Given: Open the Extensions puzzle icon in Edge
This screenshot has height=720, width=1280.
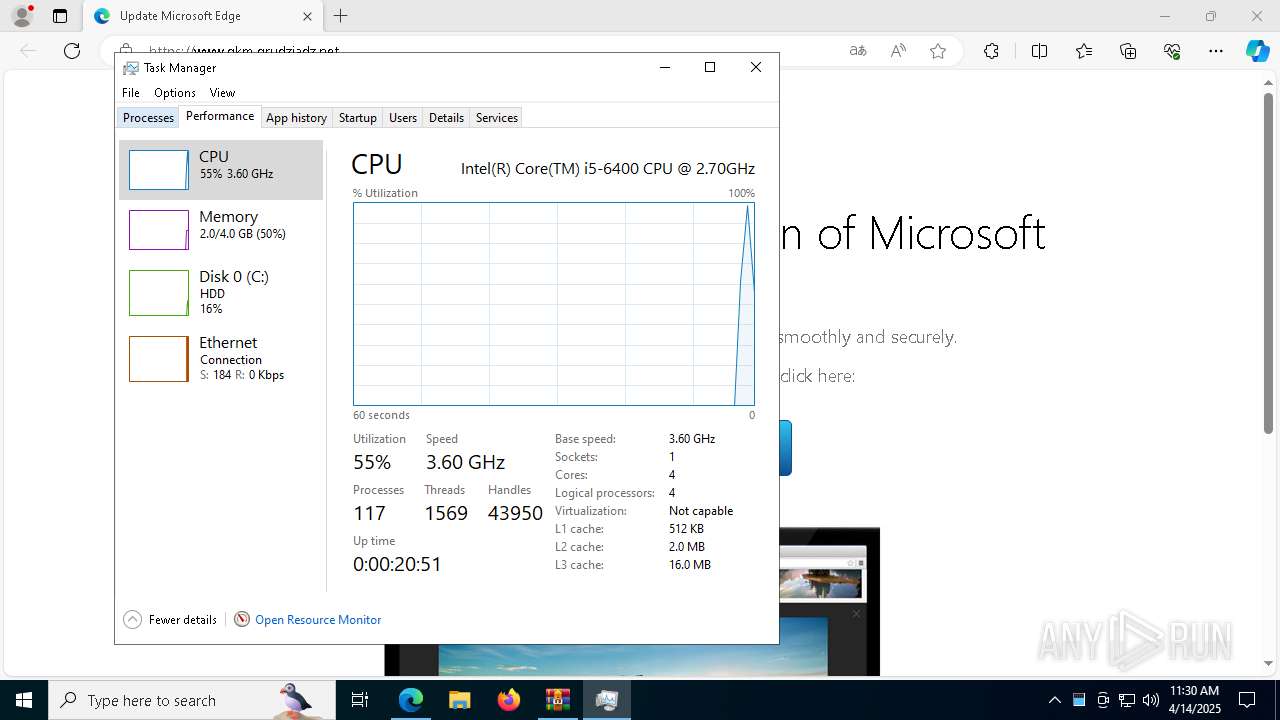Looking at the screenshot, I should [991, 51].
